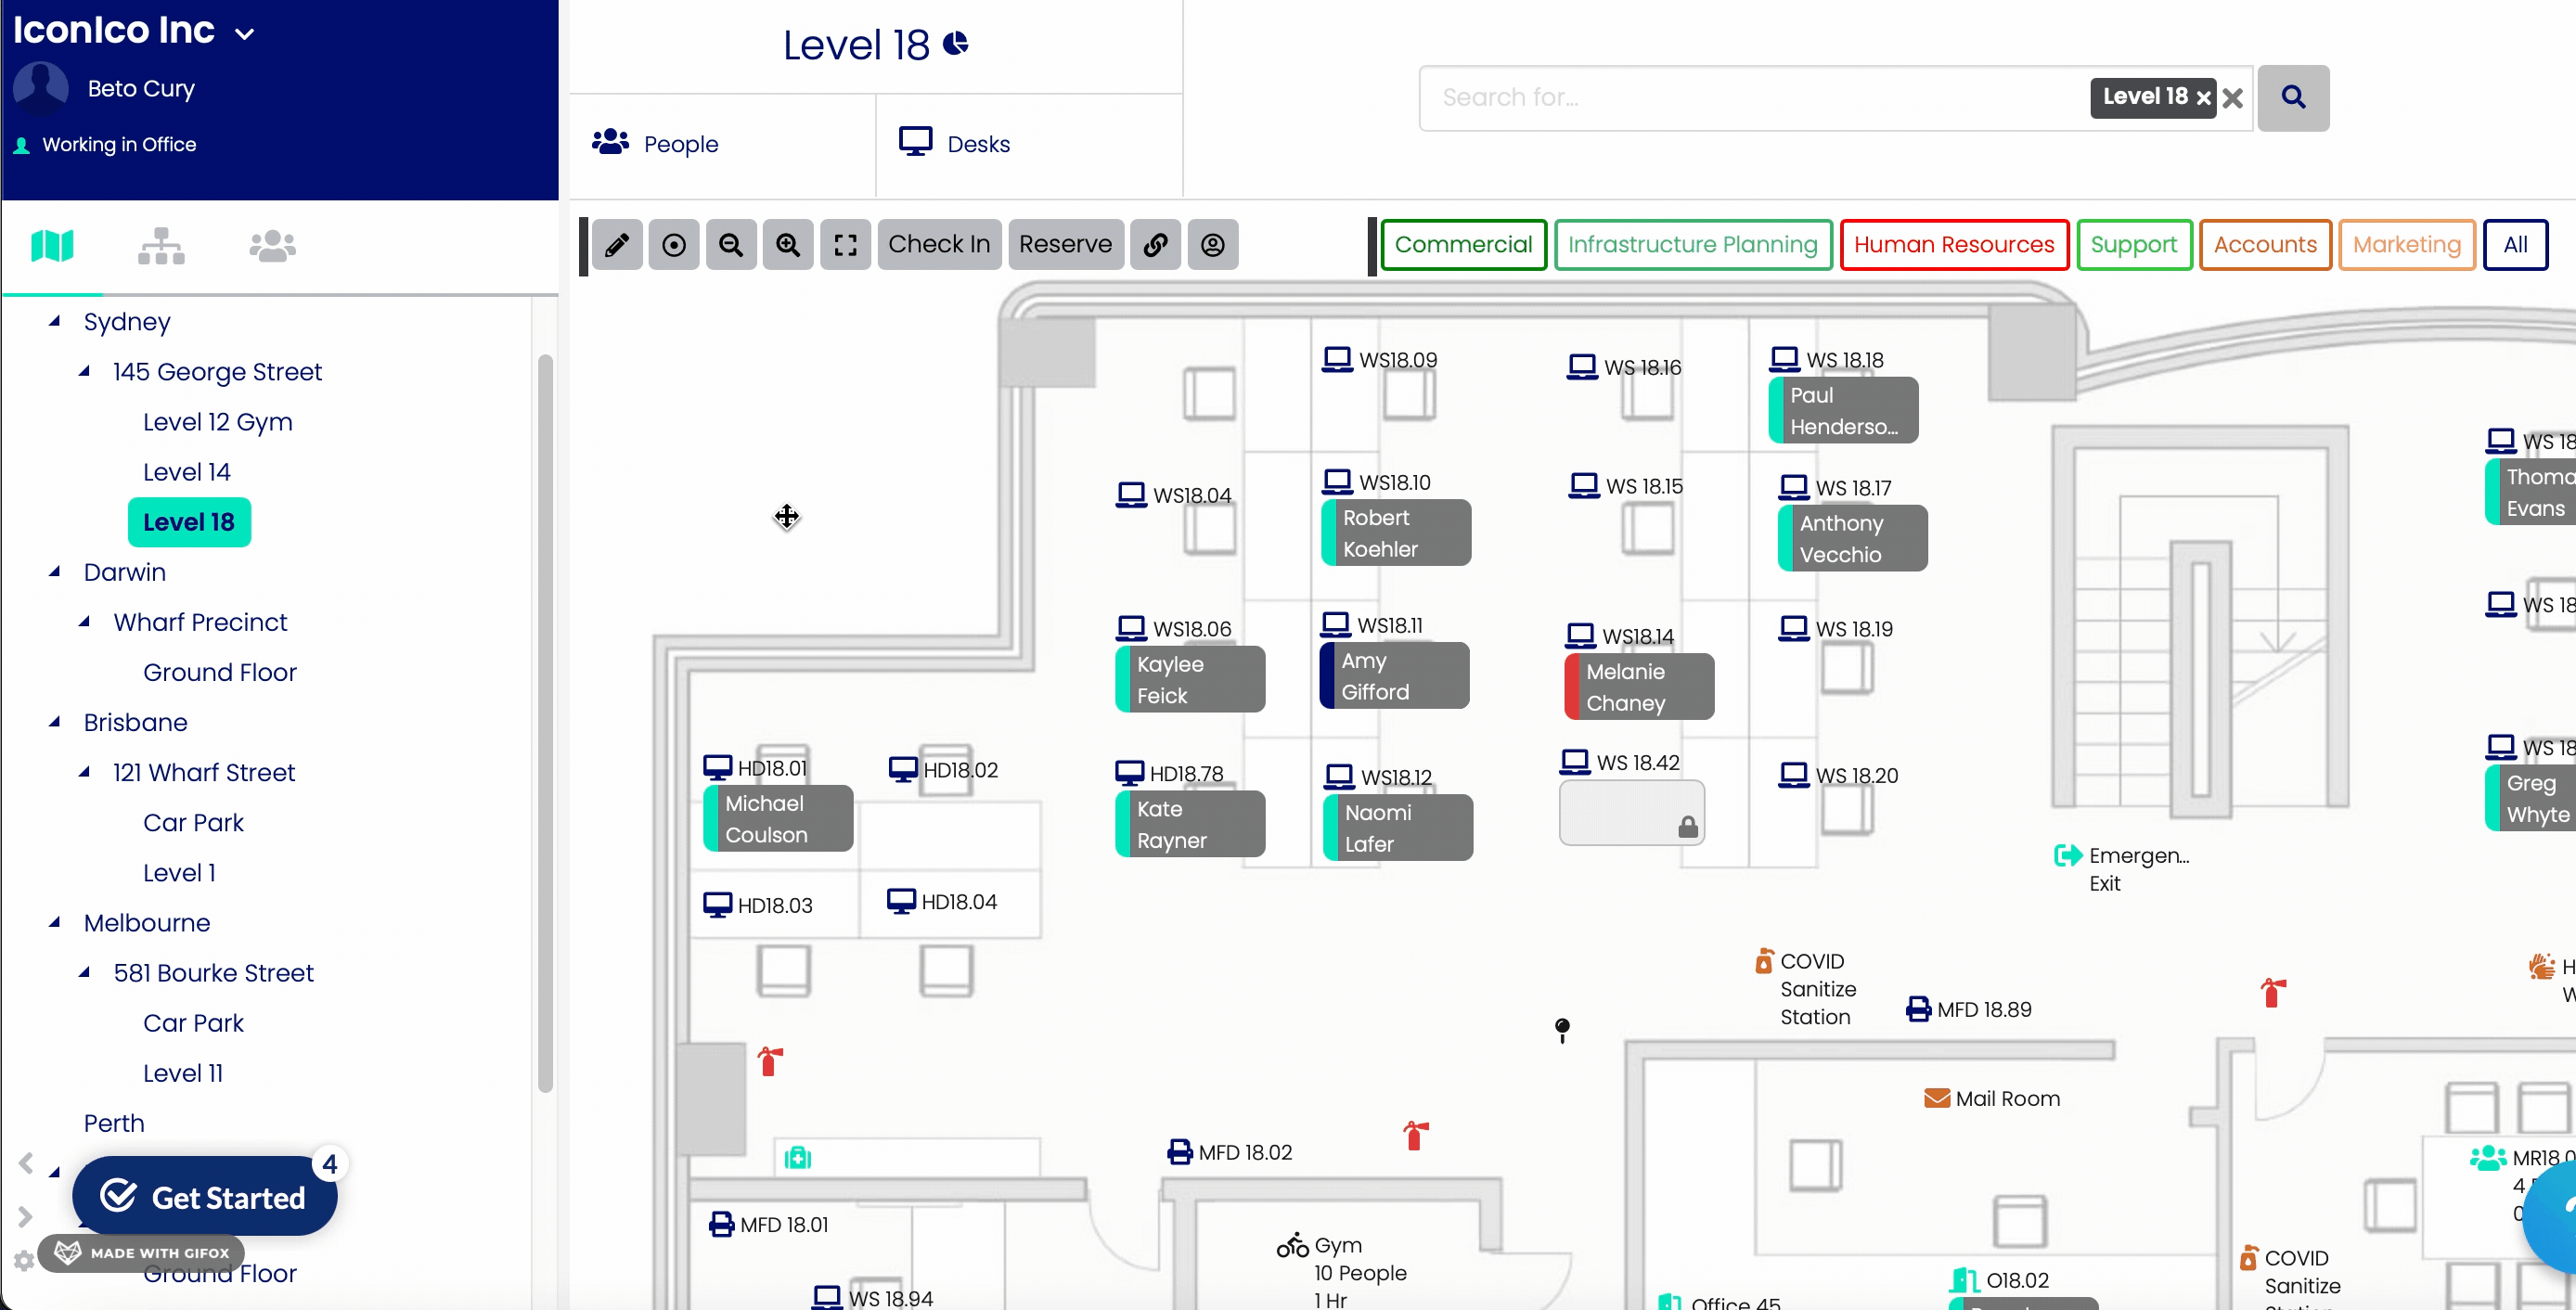This screenshot has height=1310, width=2576.
Task: Collapse the Melbourne tree node
Action: (55, 922)
